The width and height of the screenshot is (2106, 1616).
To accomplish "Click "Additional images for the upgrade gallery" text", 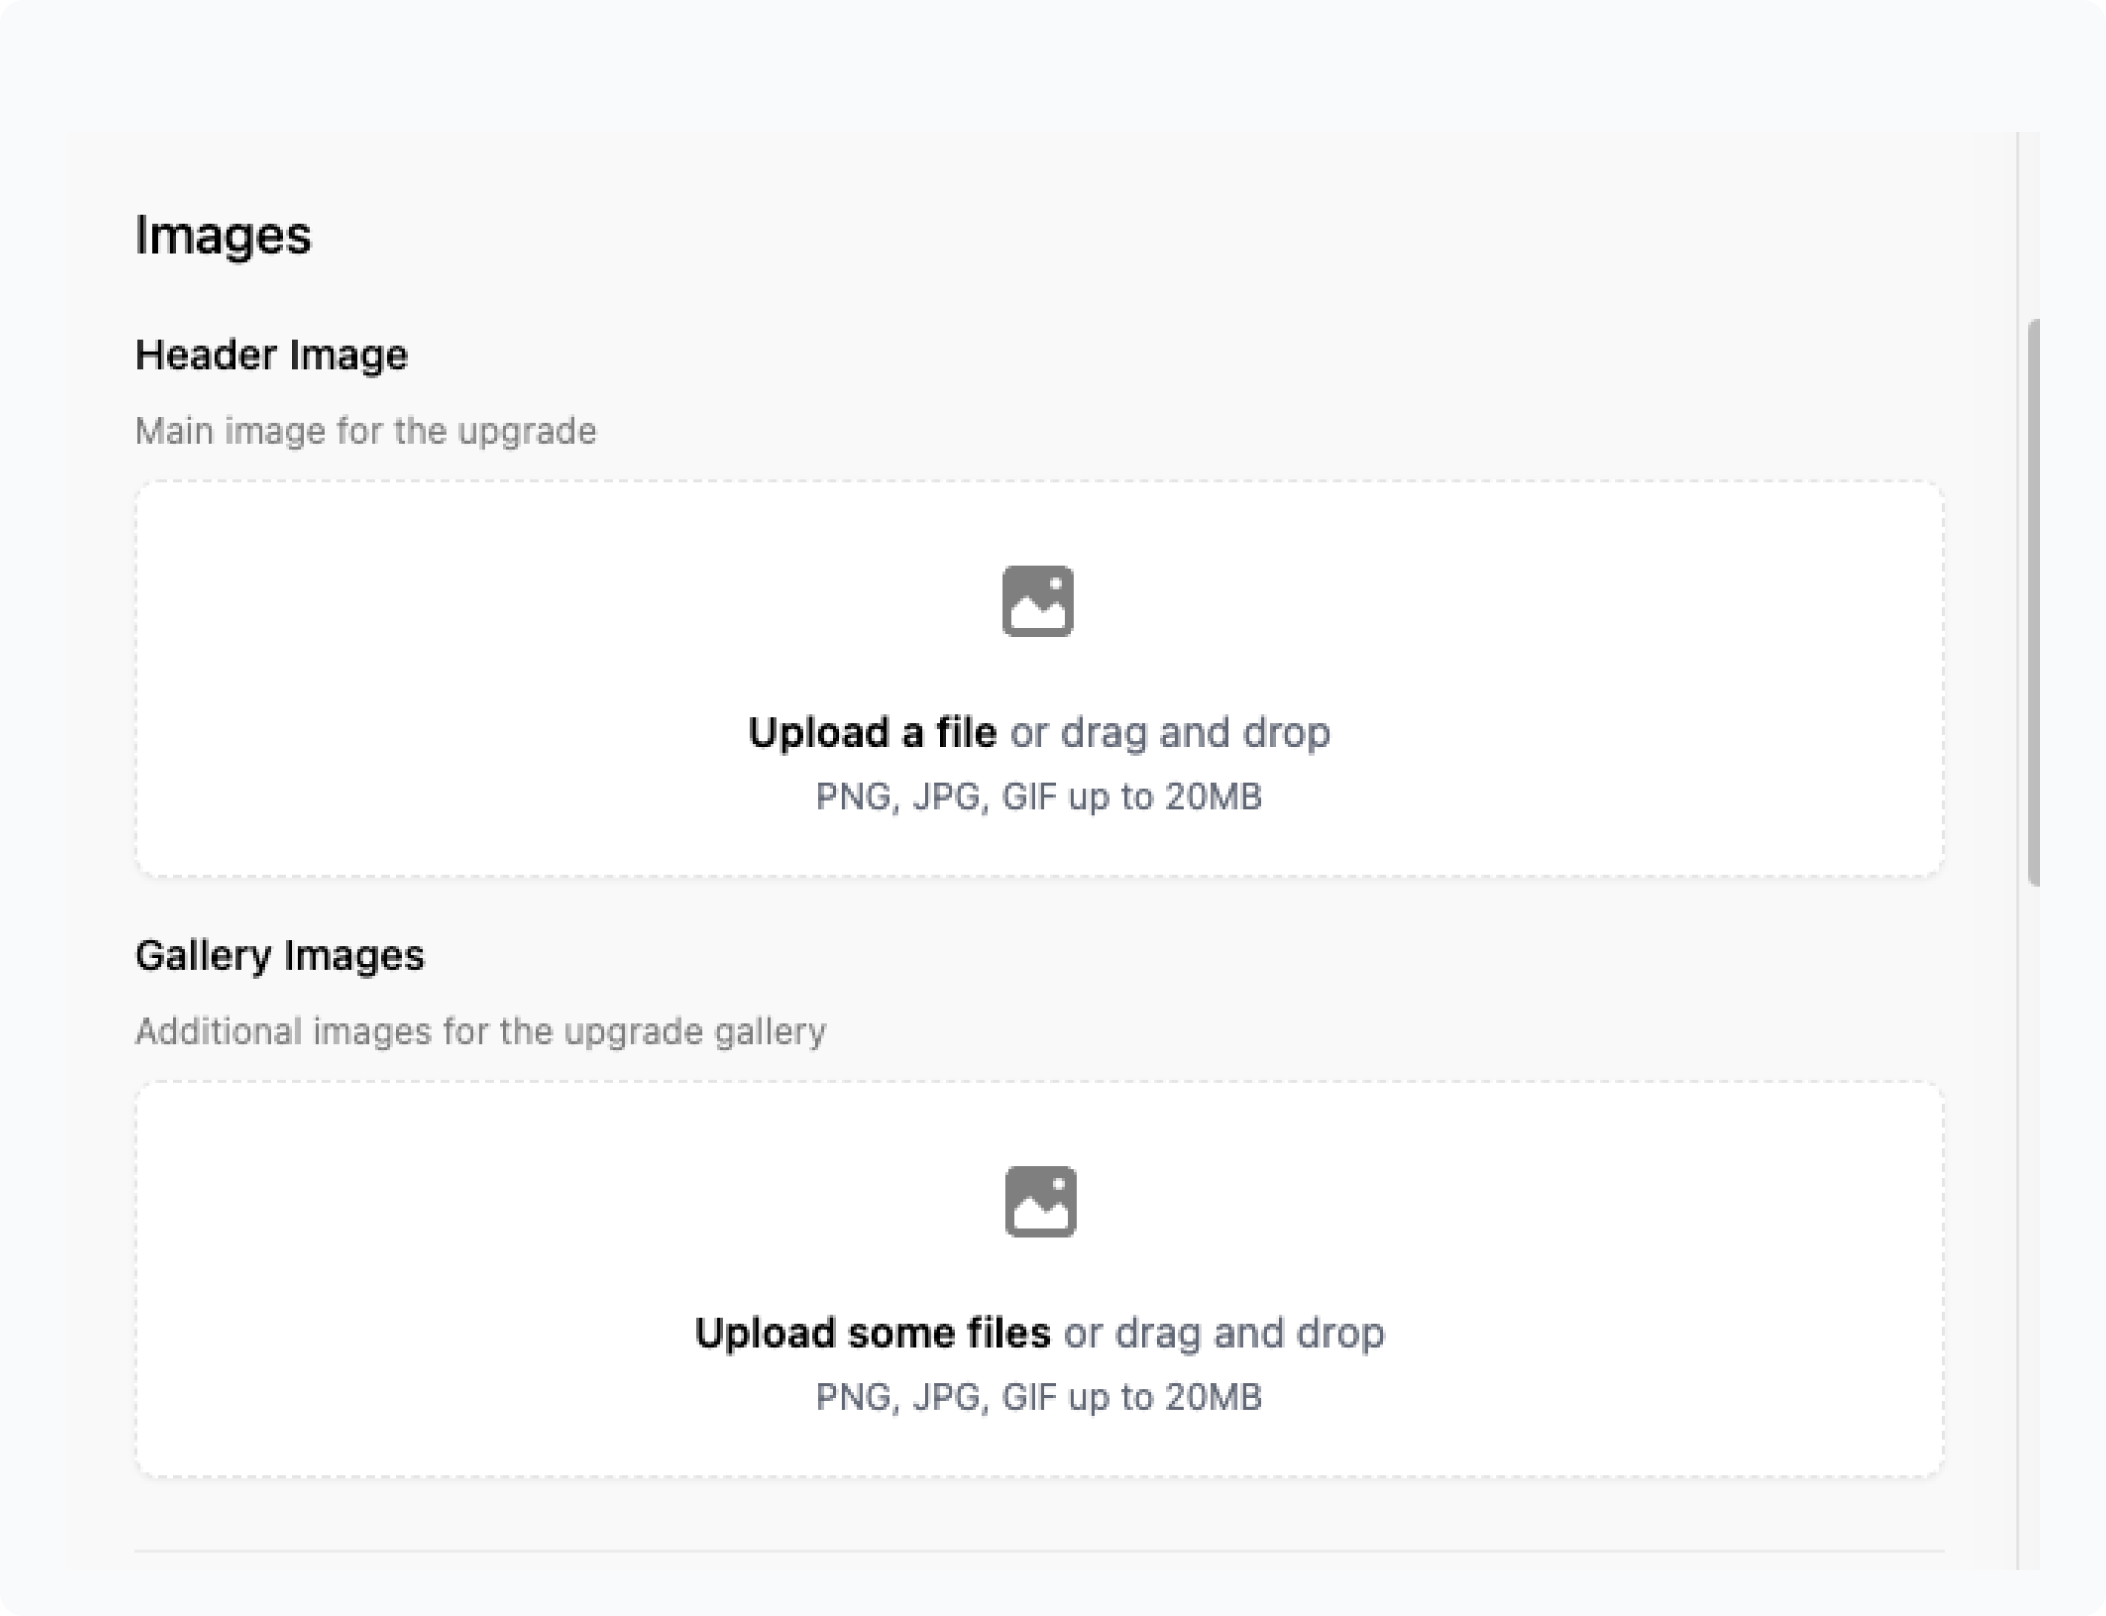I will tap(480, 1031).
